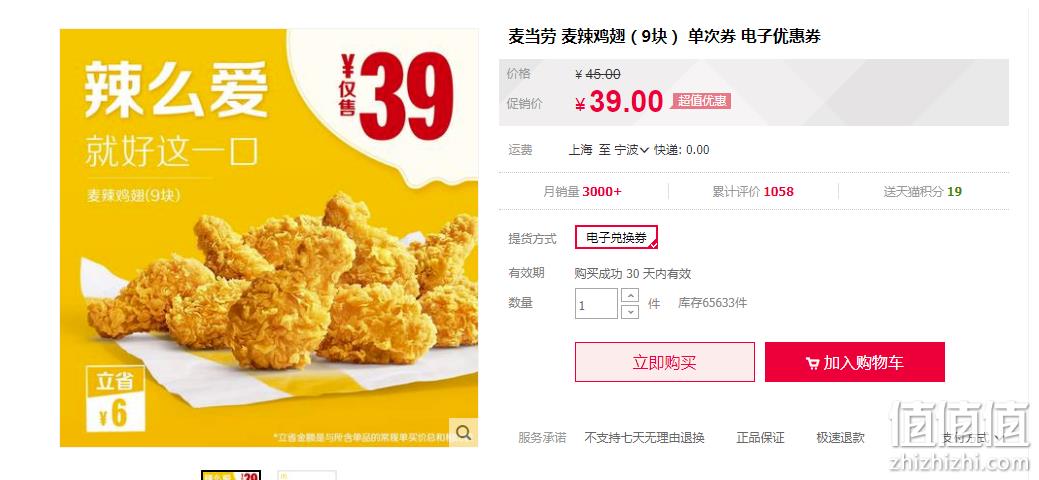Click the quantity input field

coord(596,304)
